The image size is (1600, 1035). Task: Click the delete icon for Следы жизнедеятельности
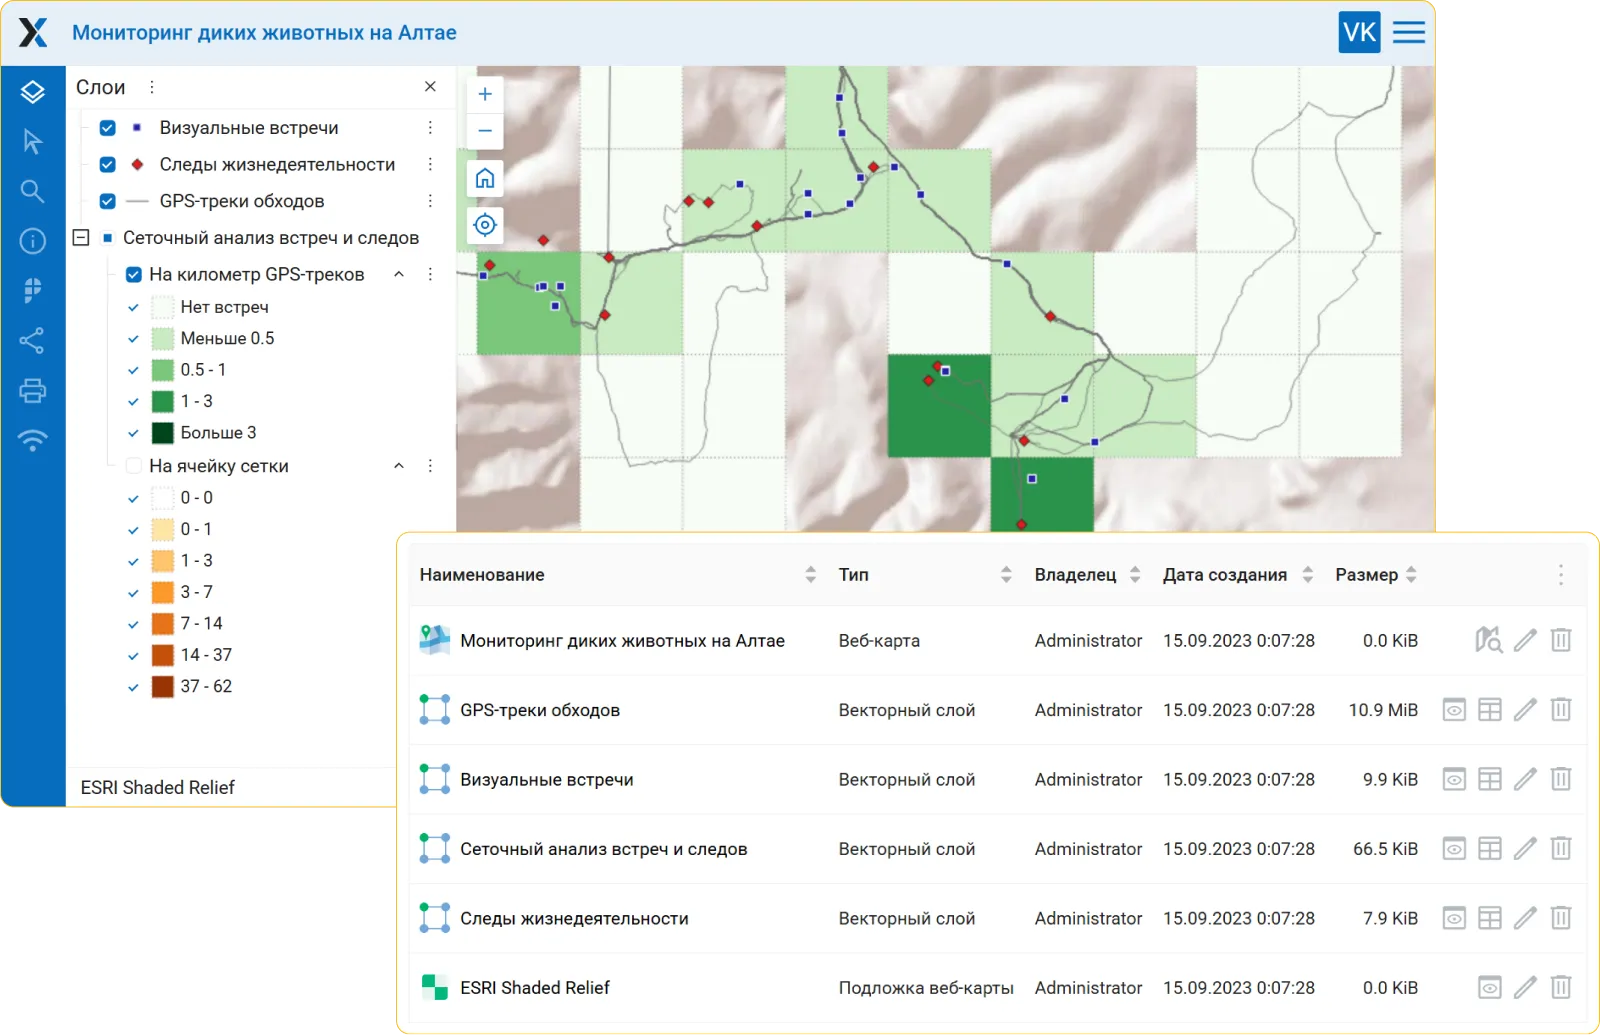[x=1561, y=917]
